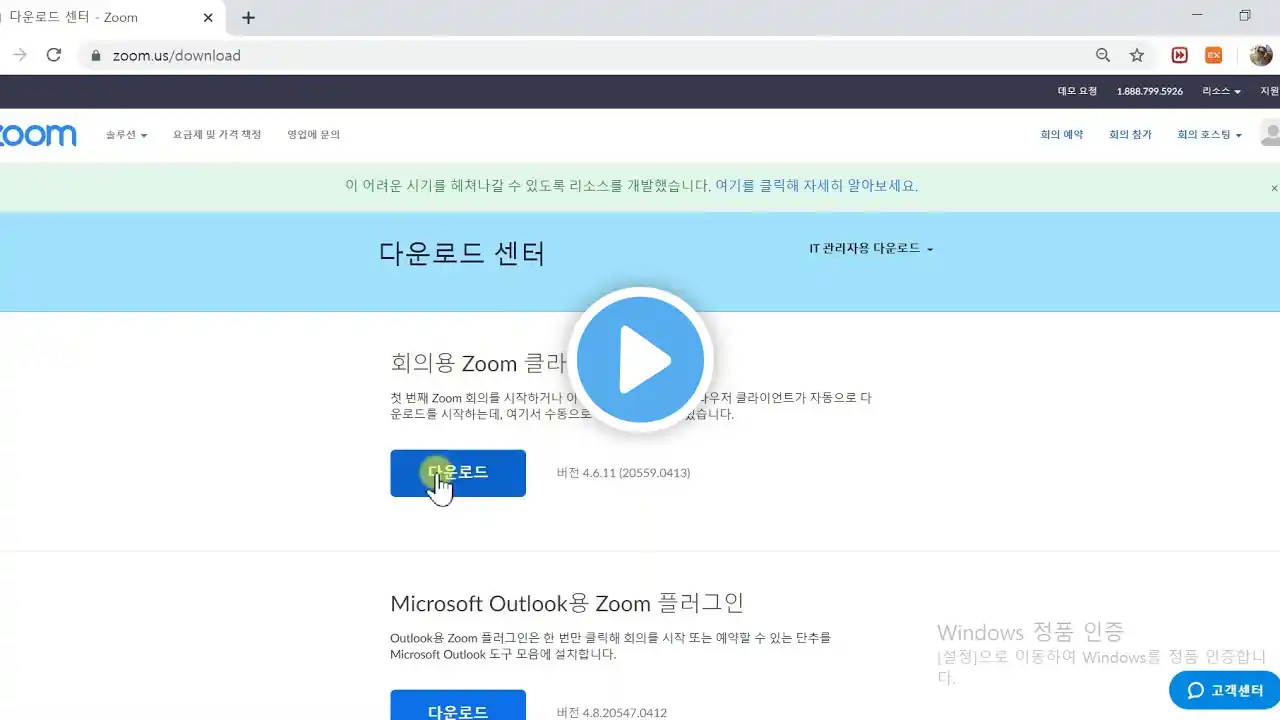Click phone number 1.888.799.5926
This screenshot has width=1280, height=720.
(1150, 91)
